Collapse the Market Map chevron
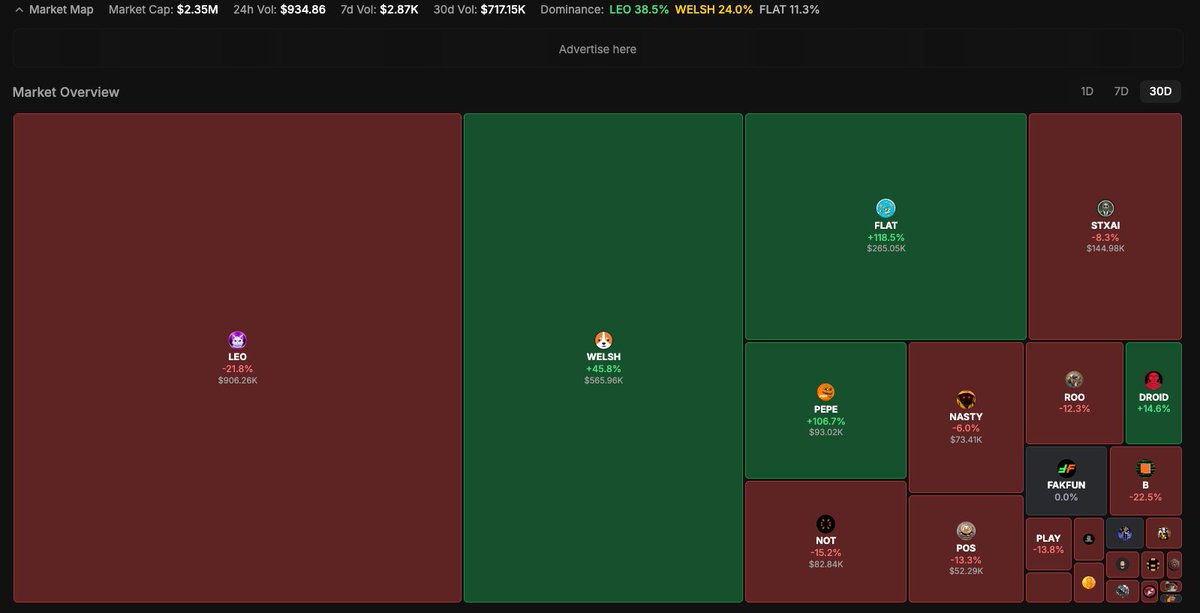 click(x=20, y=9)
